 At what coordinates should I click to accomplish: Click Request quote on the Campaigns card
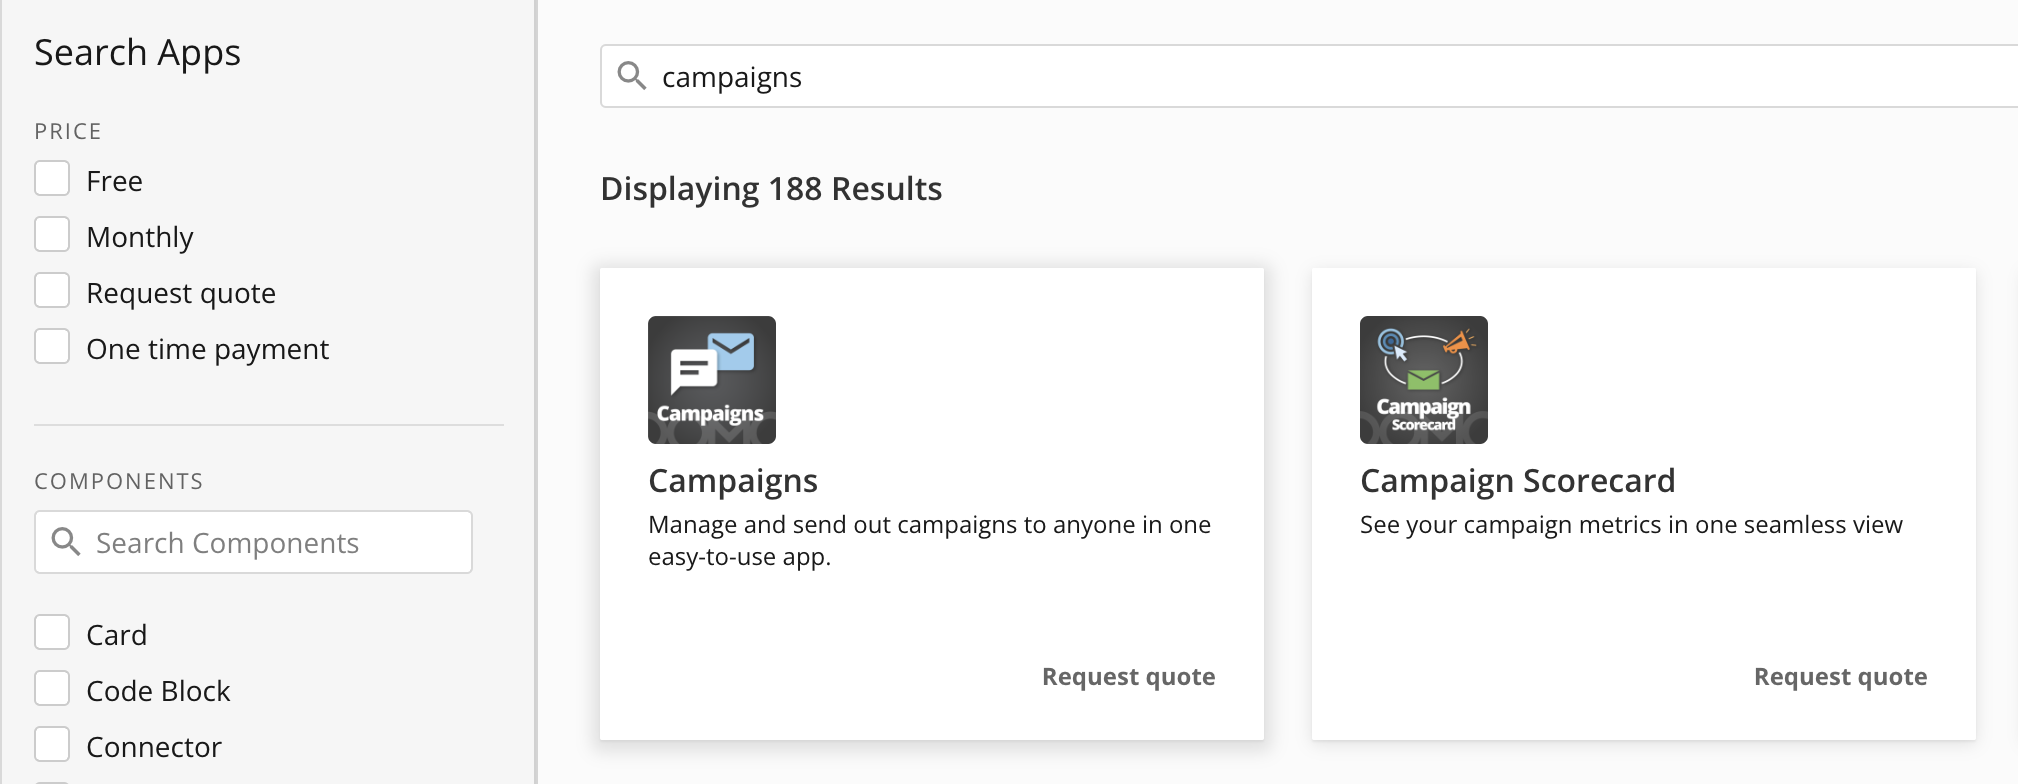point(1128,677)
